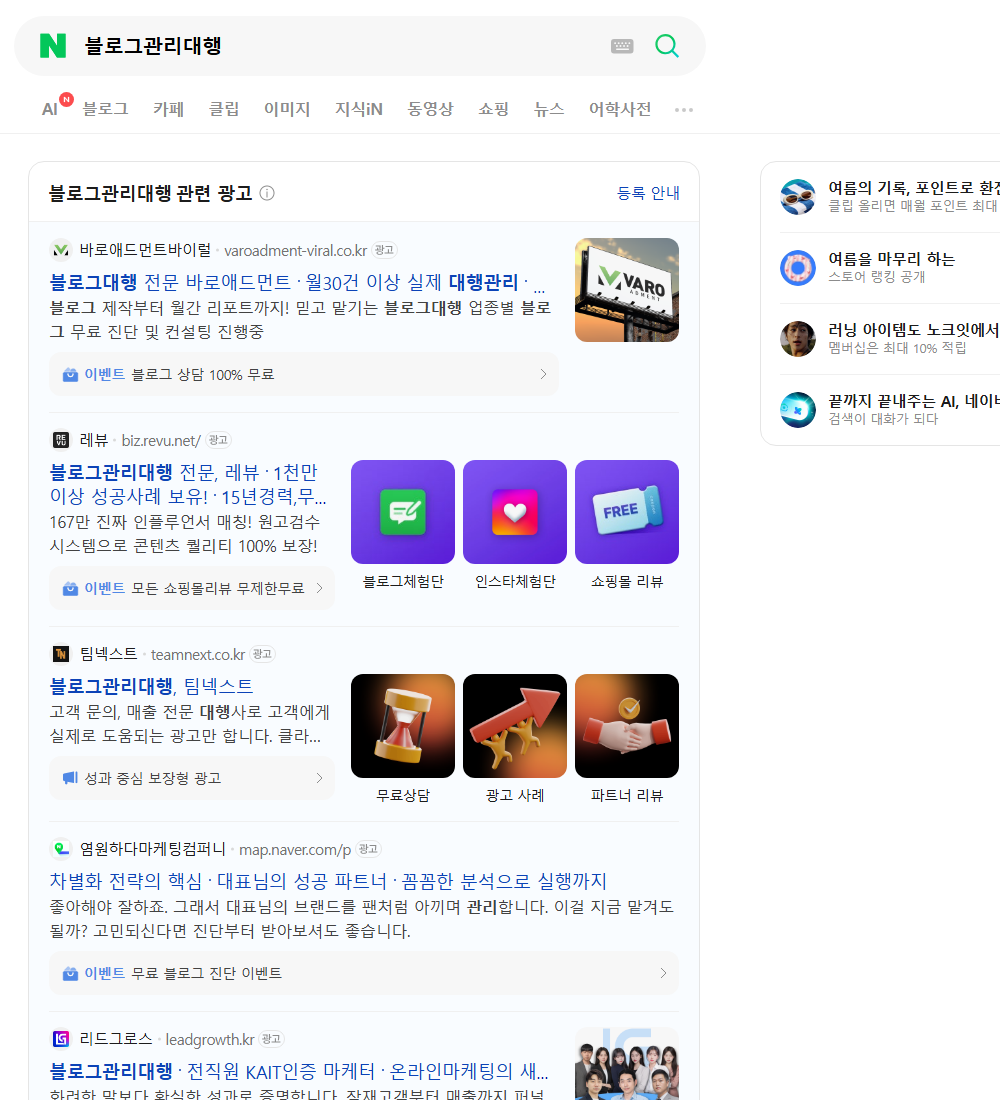Open the 블로그 상담 100% 무료 event
Viewport: 1000px width, 1100px height.
click(304, 374)
